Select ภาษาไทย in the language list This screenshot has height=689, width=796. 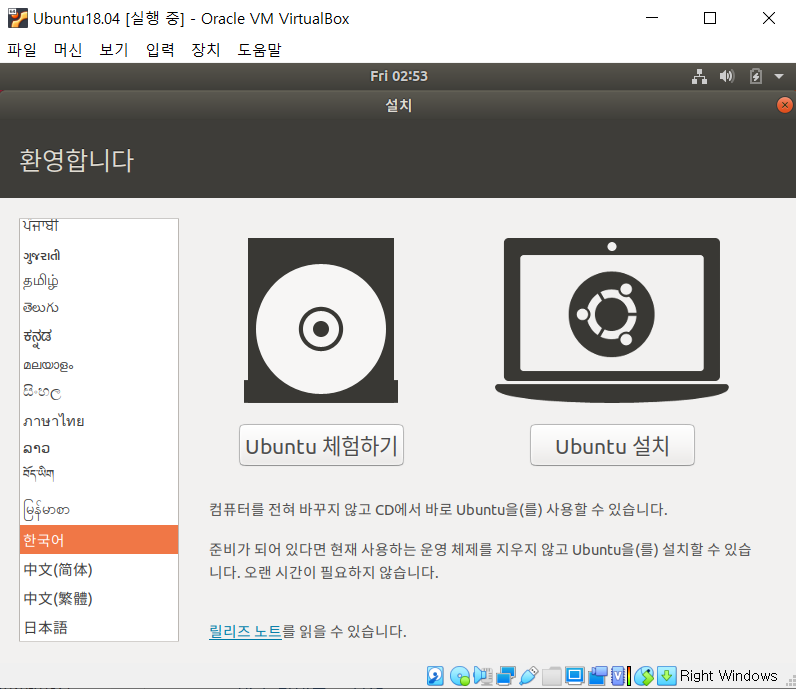pyautogui.click(x=99, y=420)
